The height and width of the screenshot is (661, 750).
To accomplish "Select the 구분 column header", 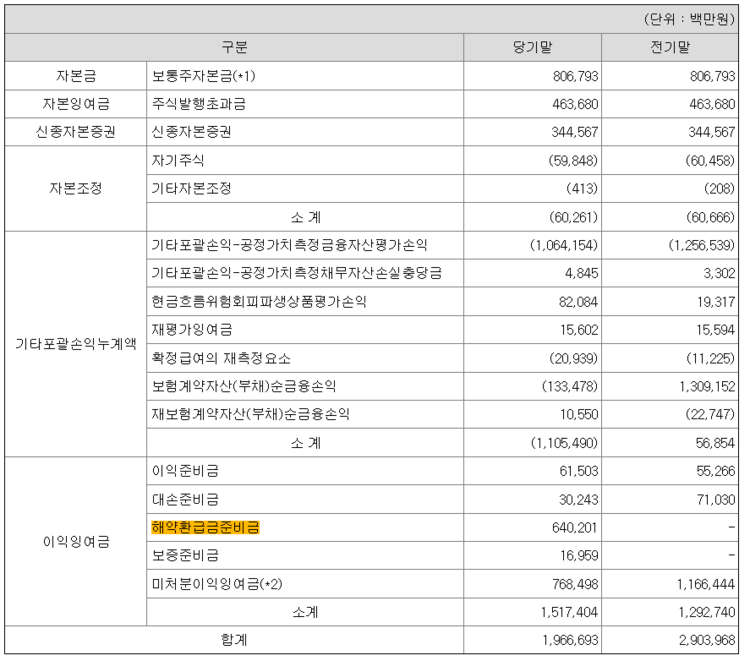I will click(234, 47).
